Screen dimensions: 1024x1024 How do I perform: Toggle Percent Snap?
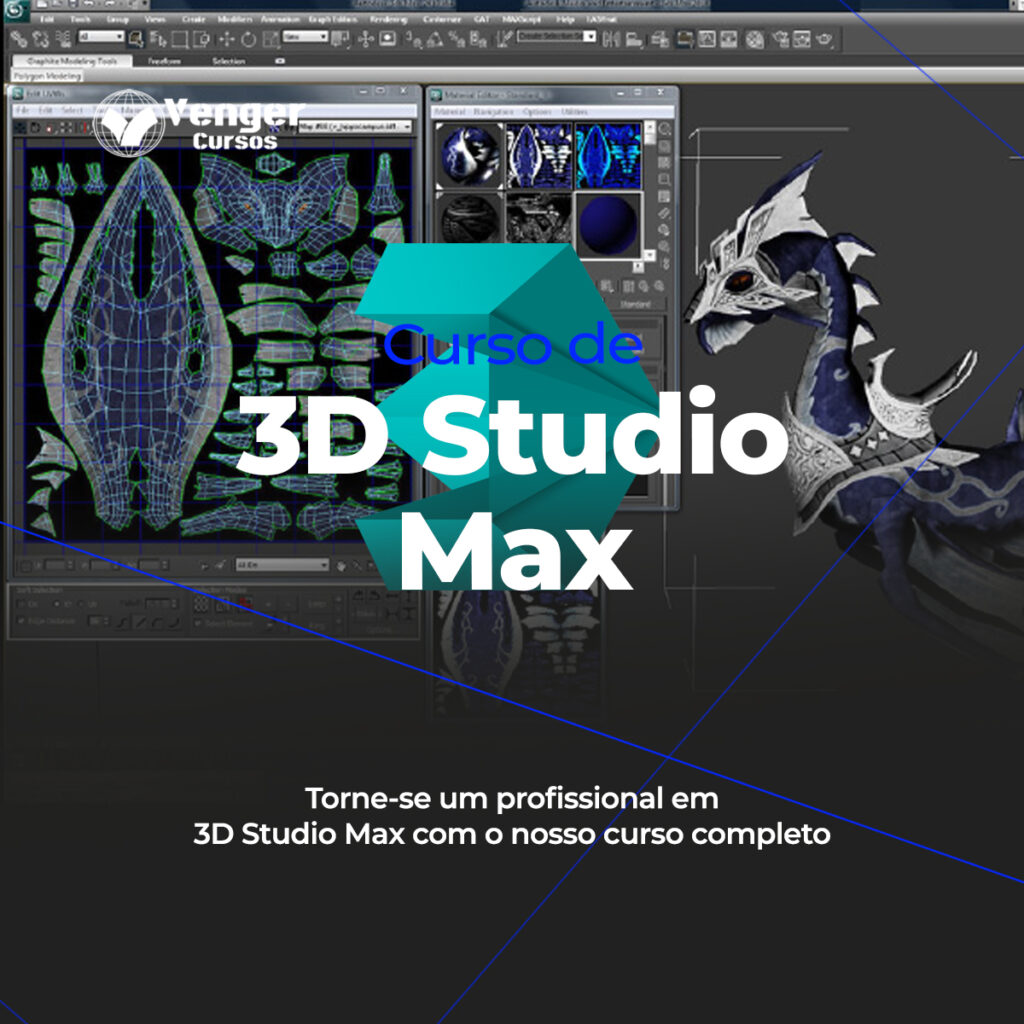click(456, 40)
